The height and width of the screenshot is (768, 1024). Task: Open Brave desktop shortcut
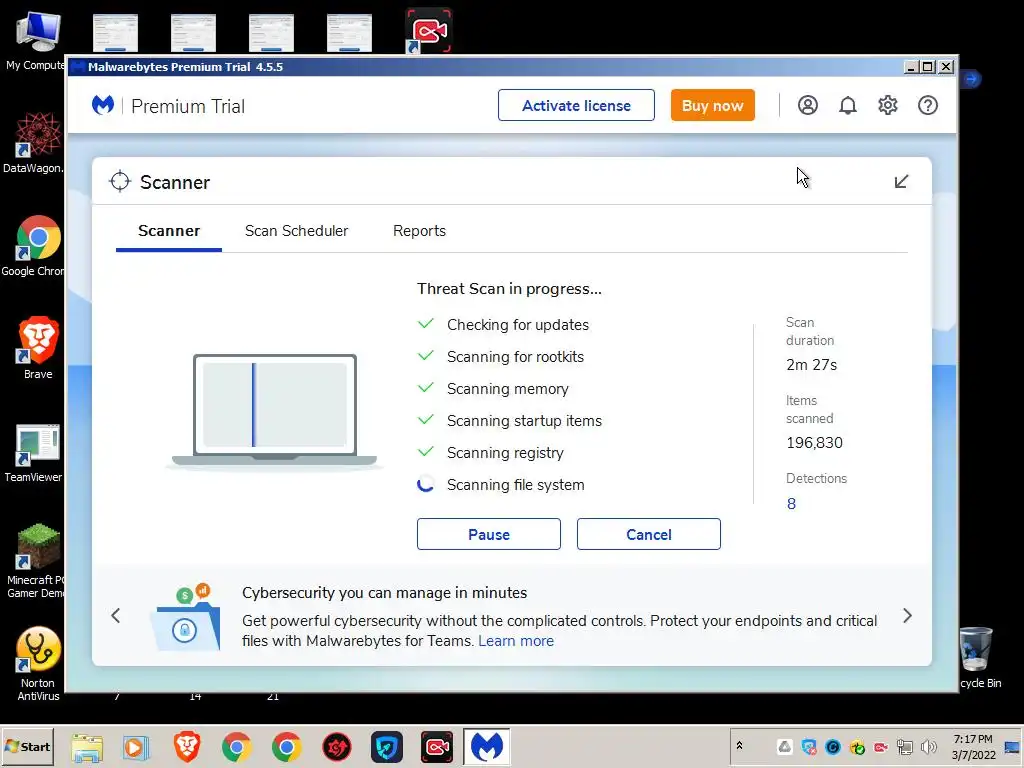pos(38,347)
